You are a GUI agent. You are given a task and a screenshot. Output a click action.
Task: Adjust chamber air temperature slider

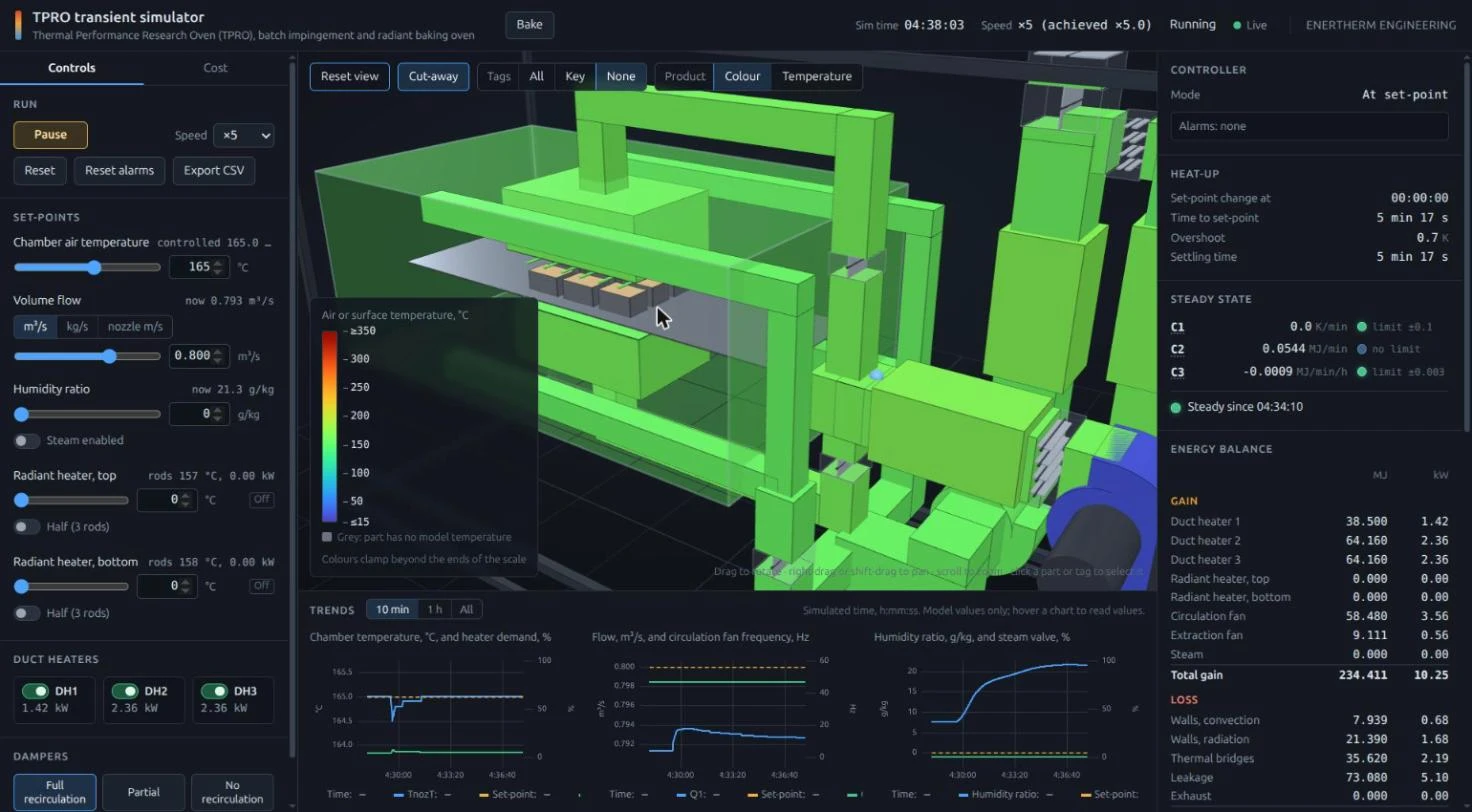click(87, 267)
